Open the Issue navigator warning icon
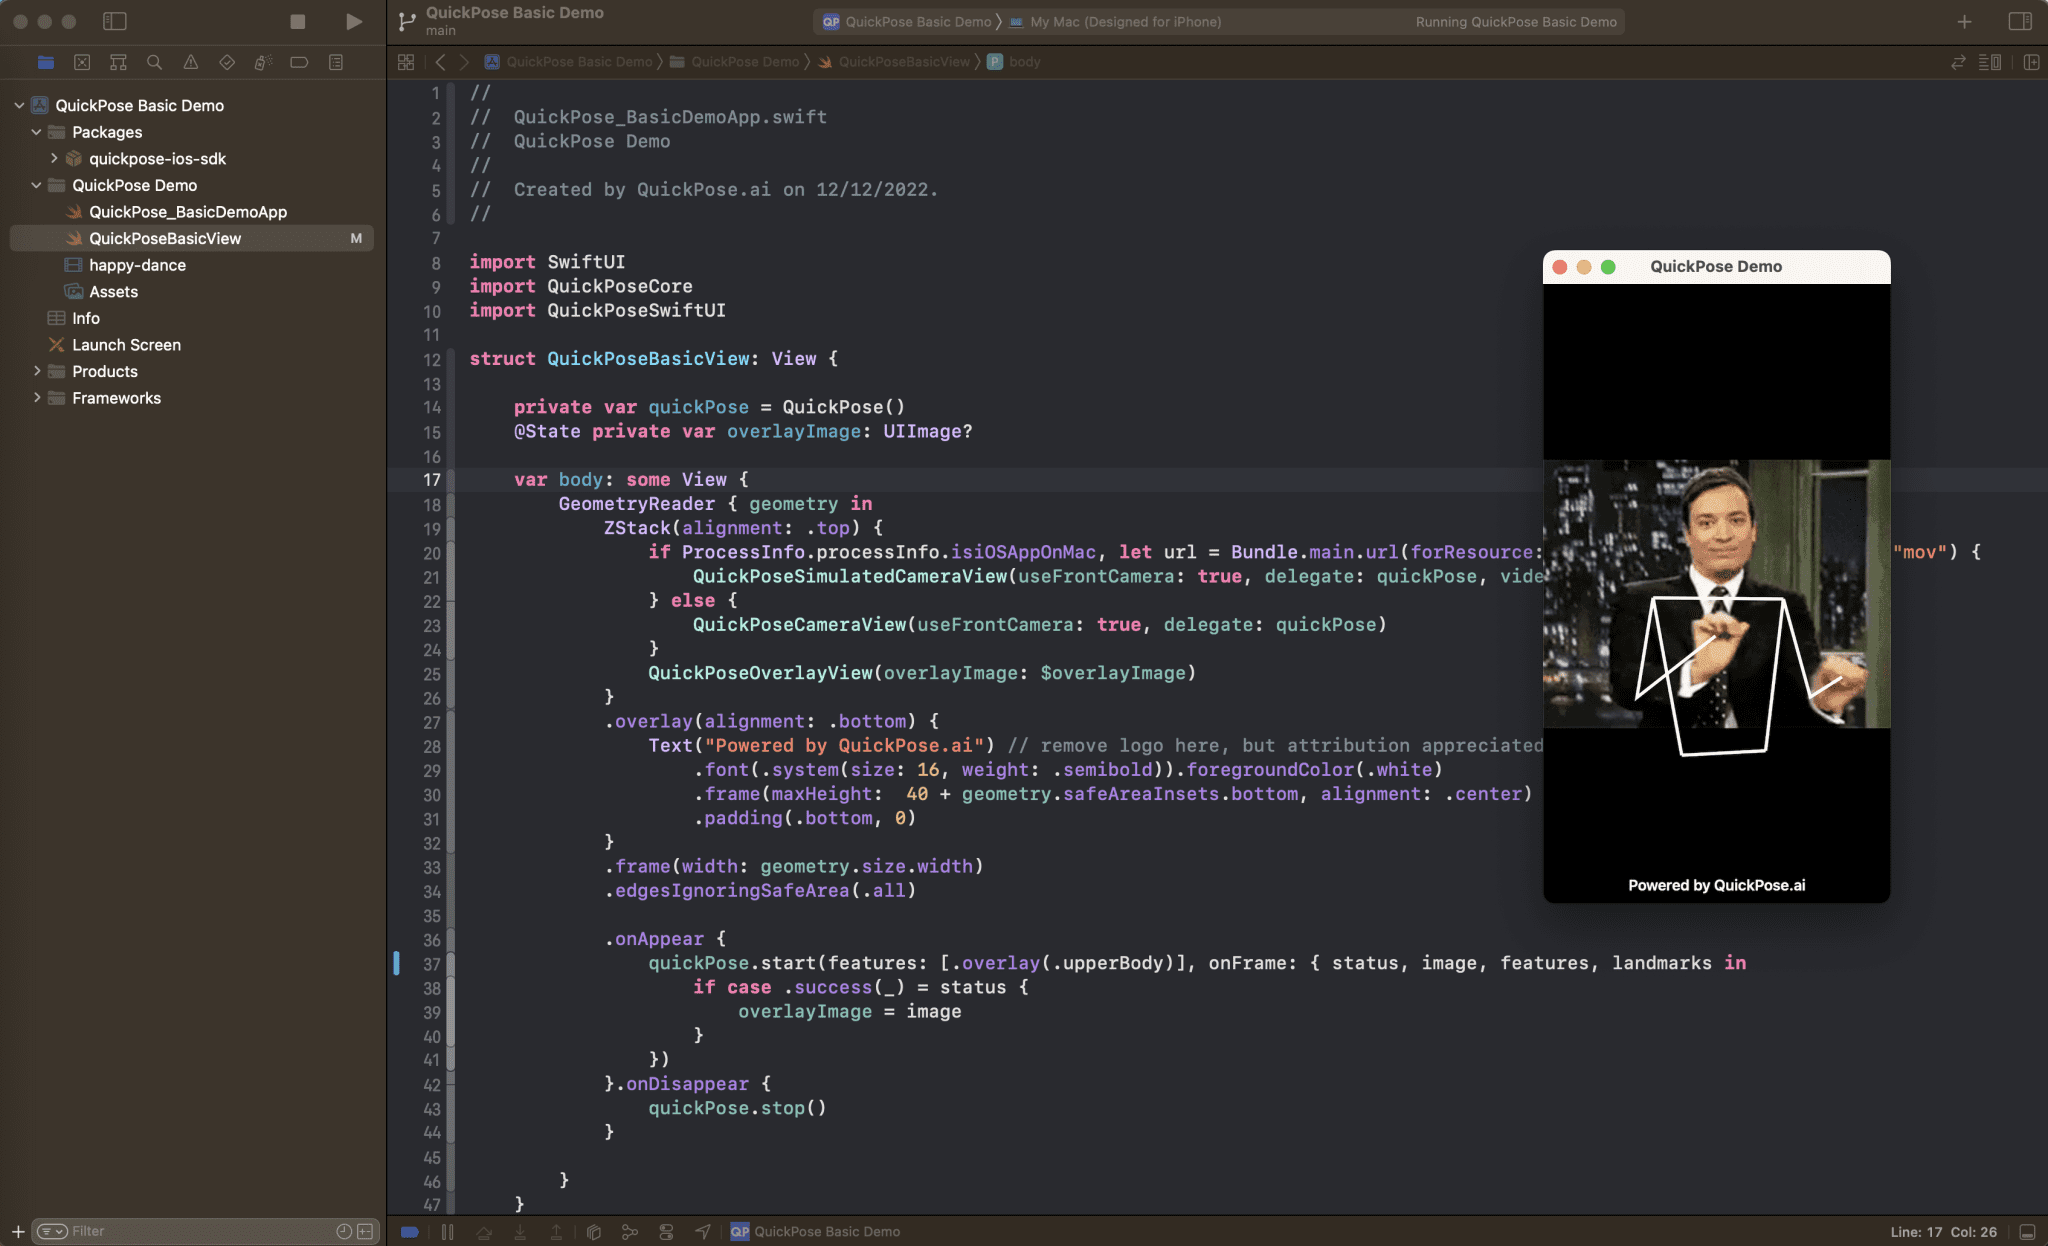The height and width of the screenshot is (1246, 2048). point(190,62)
